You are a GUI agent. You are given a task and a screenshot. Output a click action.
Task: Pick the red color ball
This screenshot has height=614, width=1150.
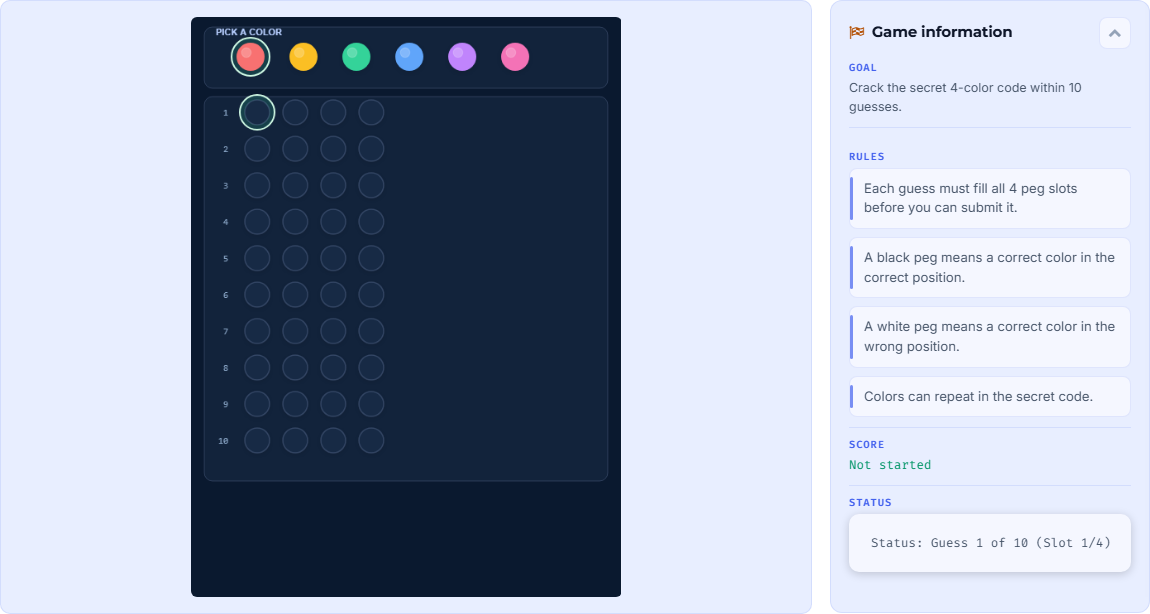(251, 57)
